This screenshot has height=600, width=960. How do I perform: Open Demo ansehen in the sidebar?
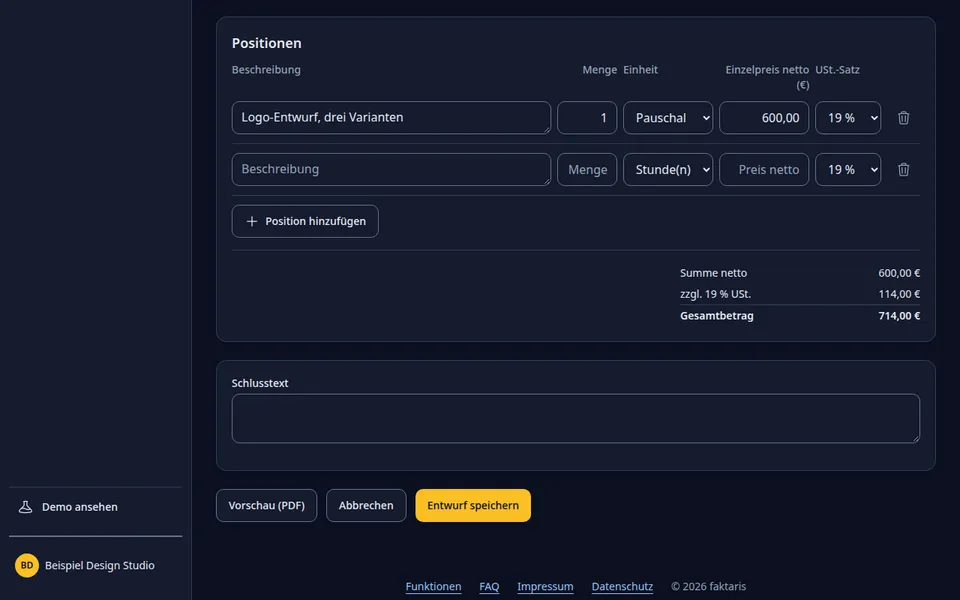(96, 507)
